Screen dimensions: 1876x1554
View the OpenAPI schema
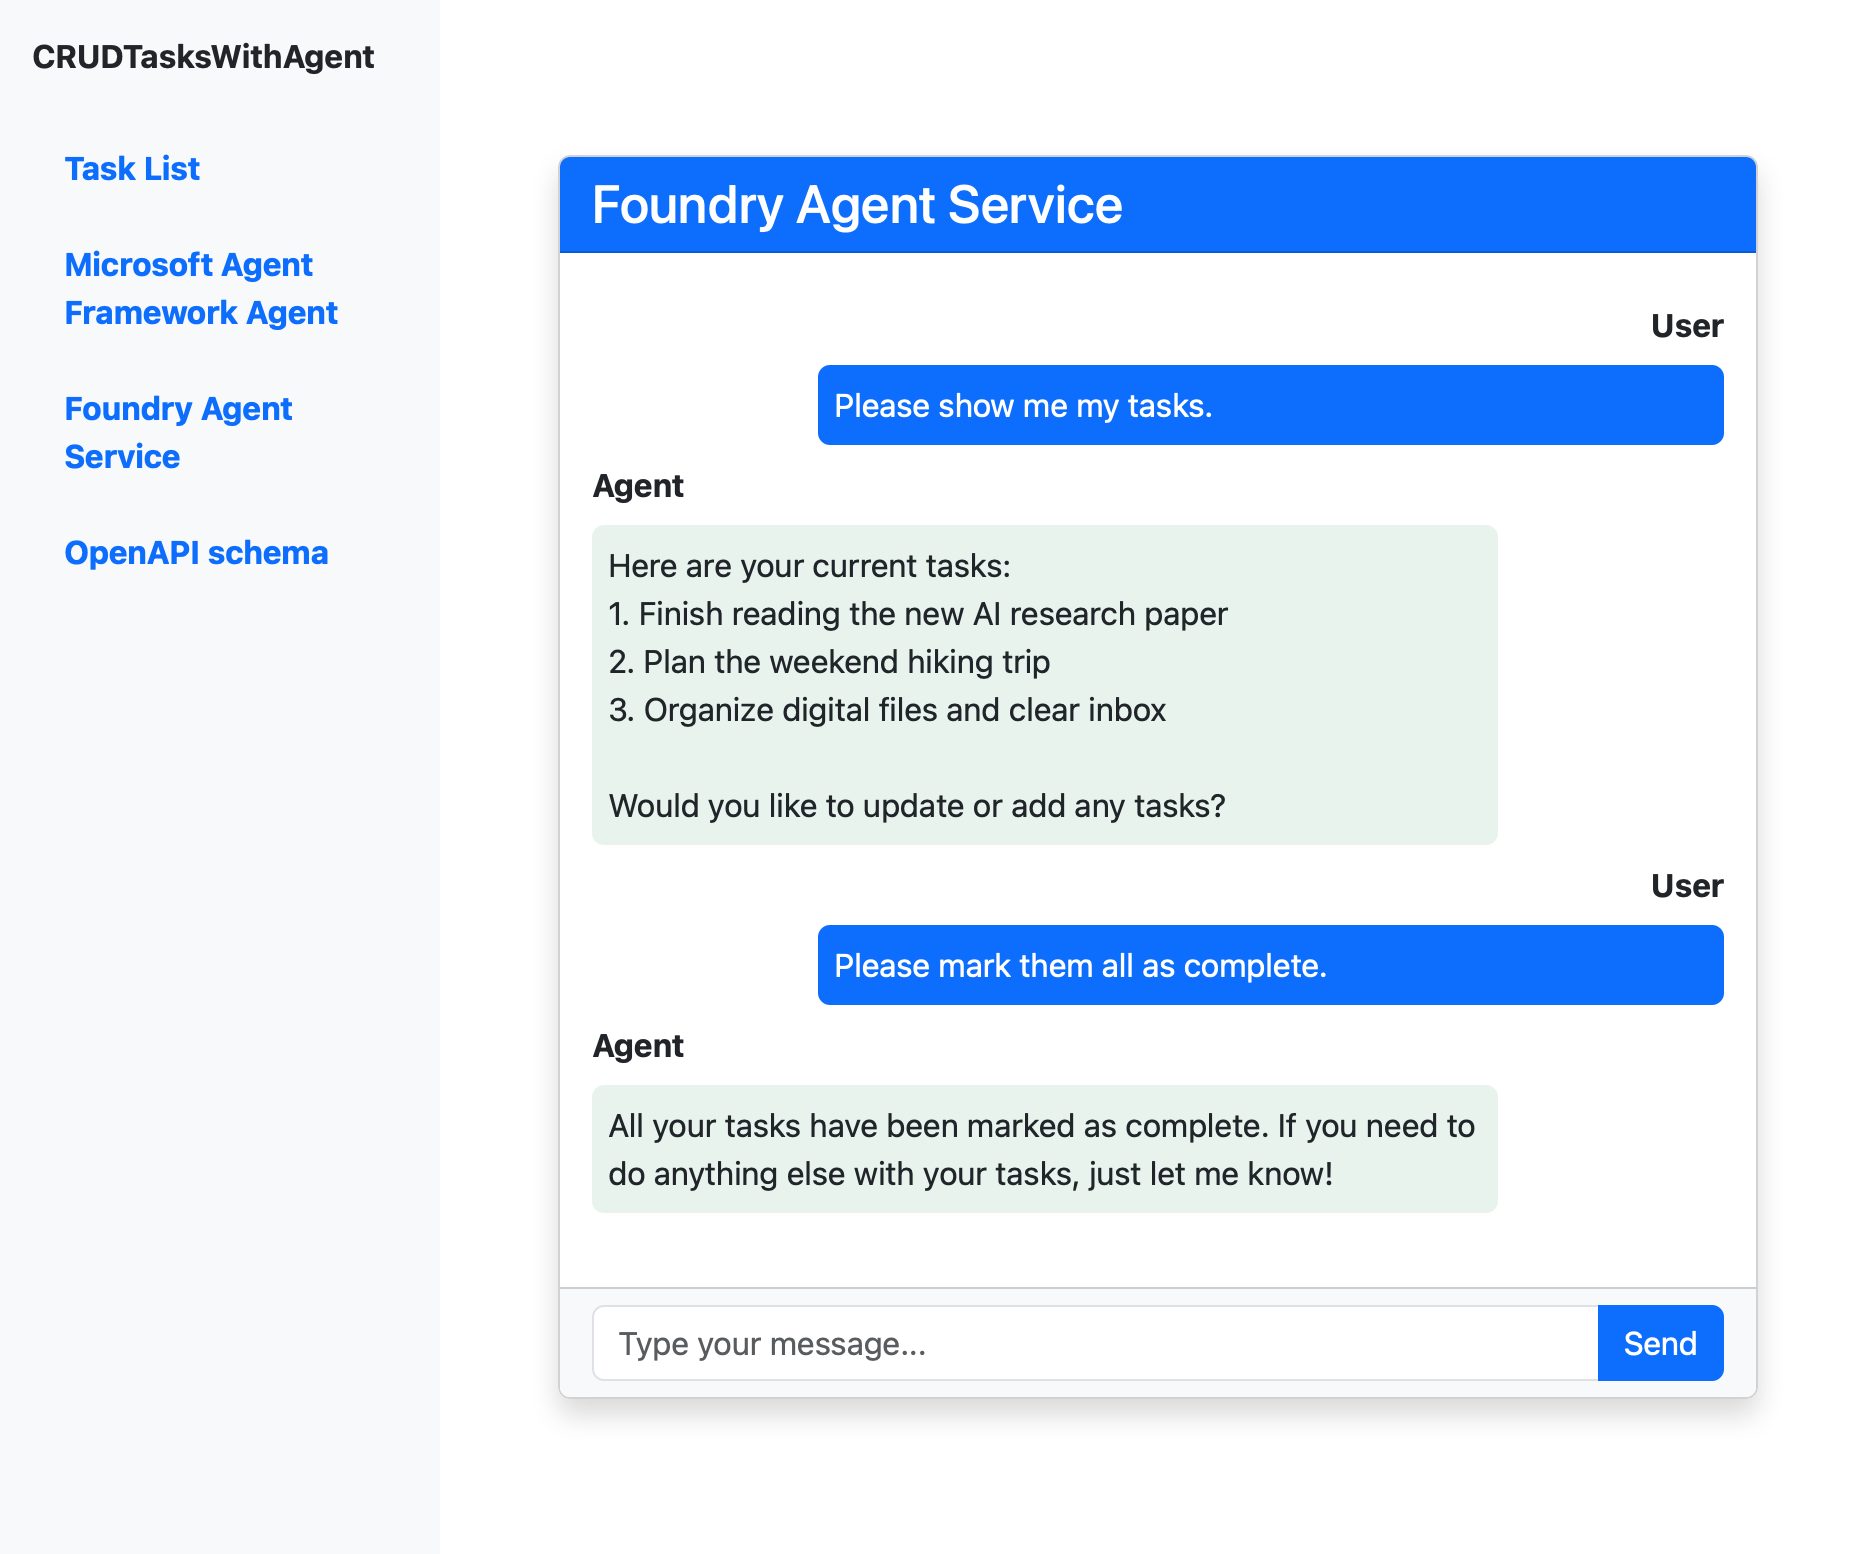point(196,551)
